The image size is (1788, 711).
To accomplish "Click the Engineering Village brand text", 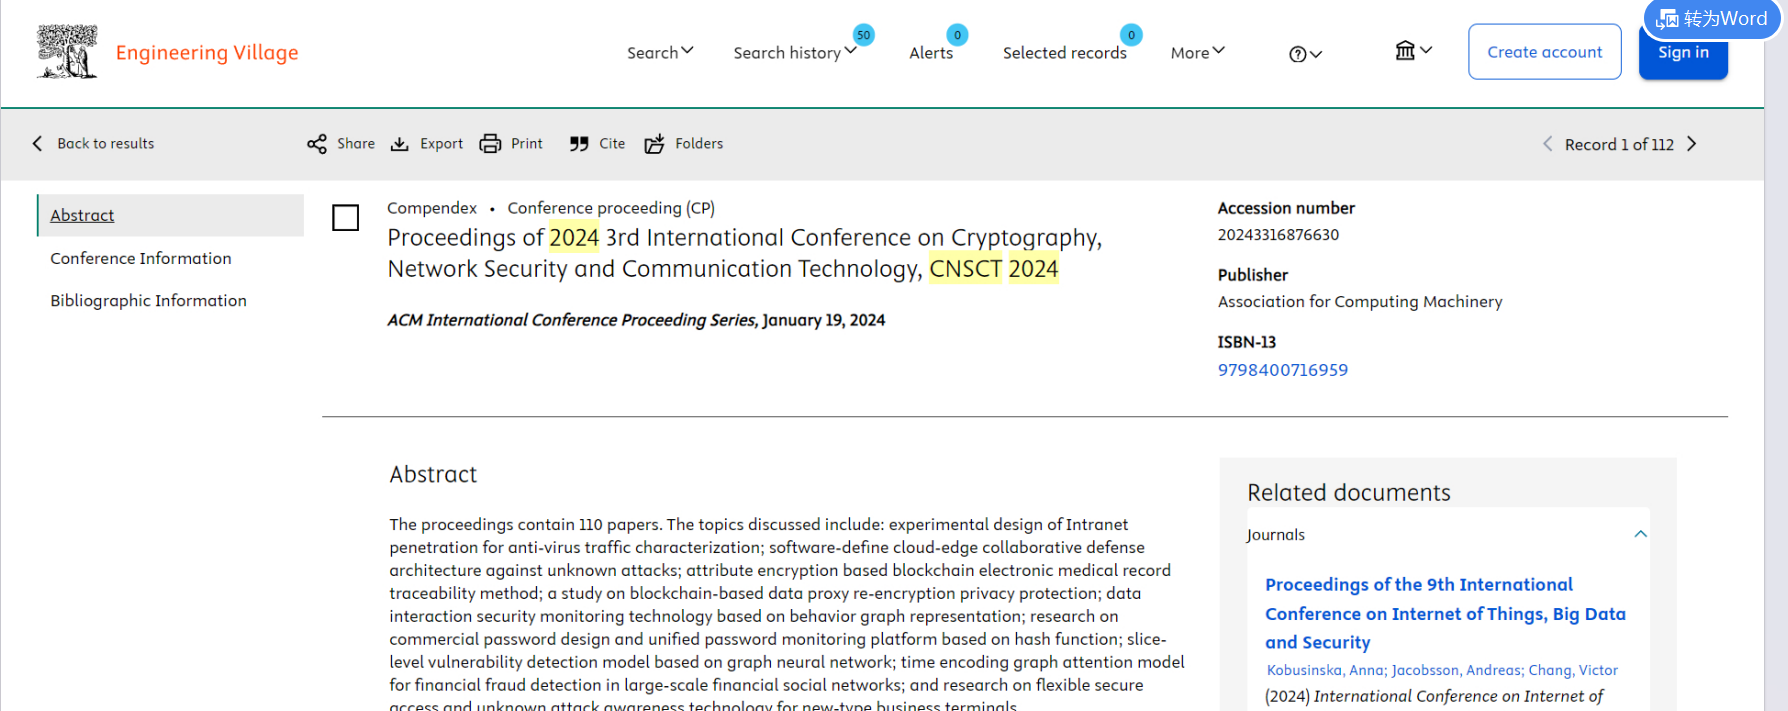I will coord(207,52).
